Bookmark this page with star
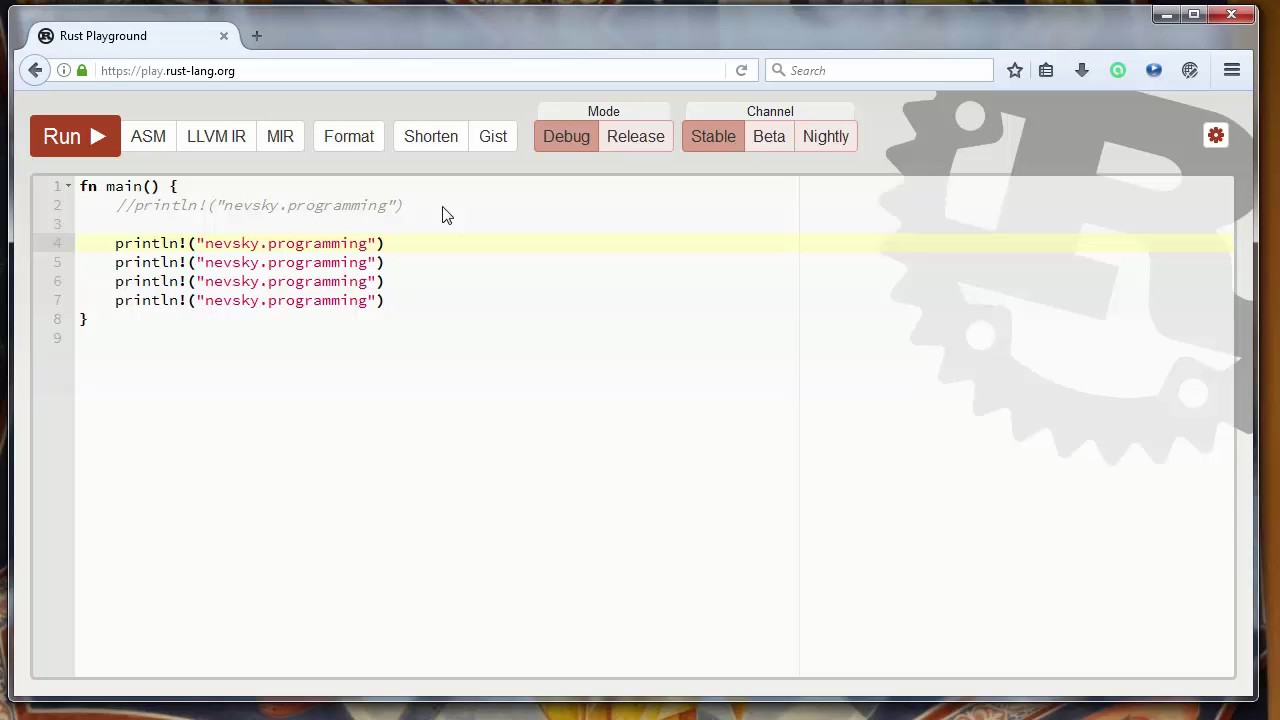Image resolution: width=1280 pixels, height=720 pixels. point(1015,70)
